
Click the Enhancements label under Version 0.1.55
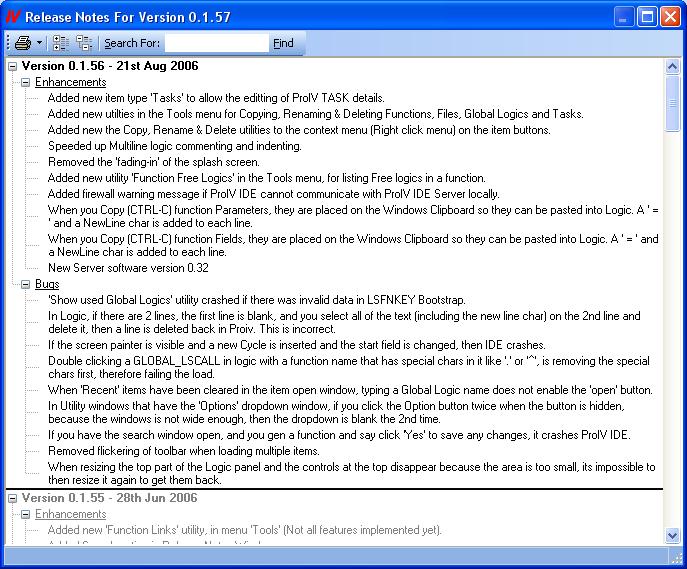[71, 514]
